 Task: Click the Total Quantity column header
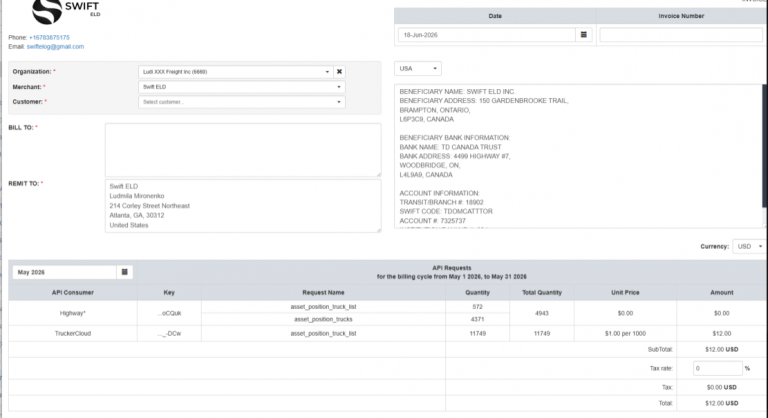(542, 293)
